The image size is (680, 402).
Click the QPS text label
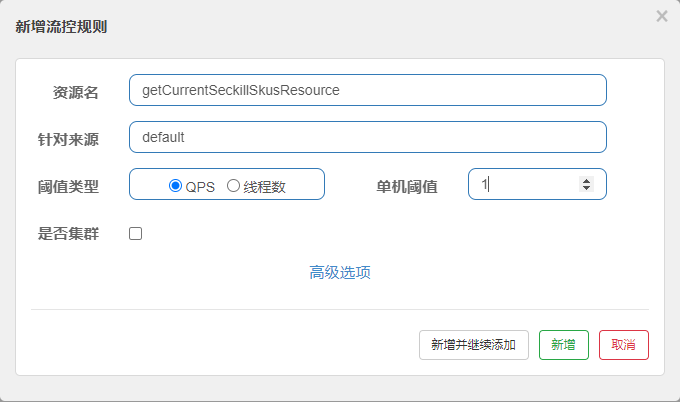200,187
